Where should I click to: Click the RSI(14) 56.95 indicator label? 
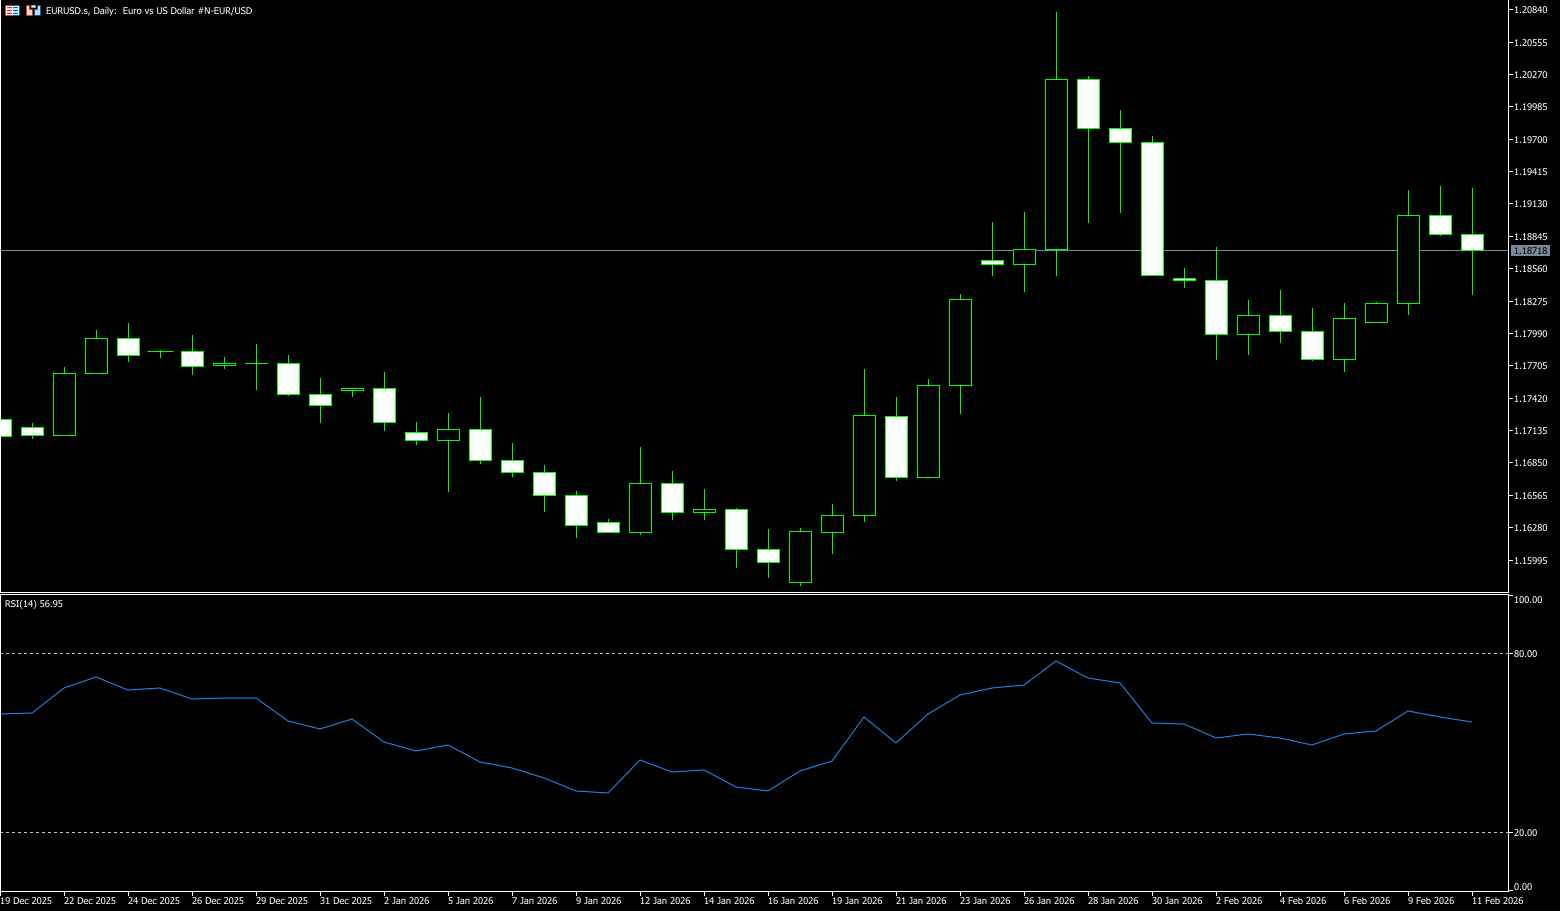pos(34,604)
